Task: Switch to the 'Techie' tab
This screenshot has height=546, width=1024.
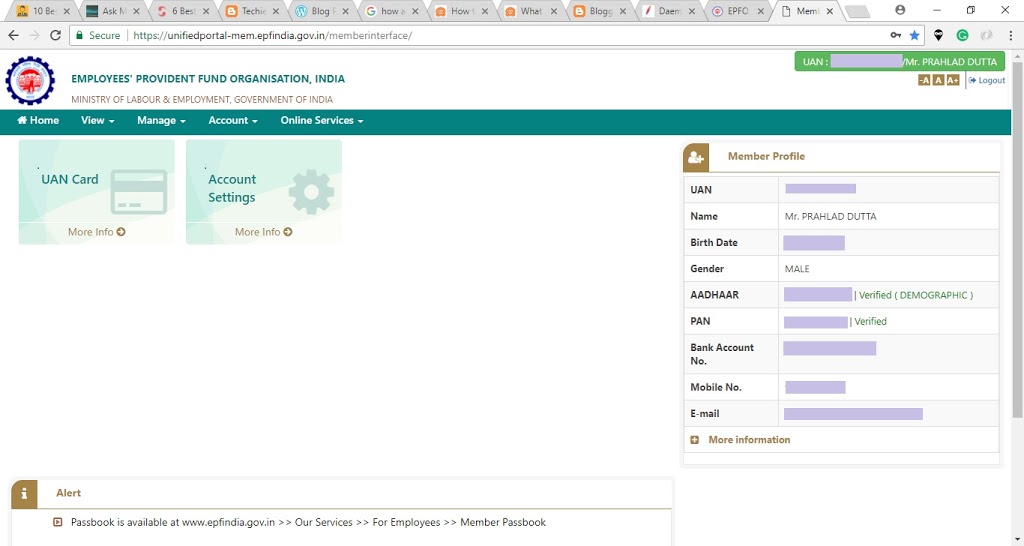Action: pos(252,11)
